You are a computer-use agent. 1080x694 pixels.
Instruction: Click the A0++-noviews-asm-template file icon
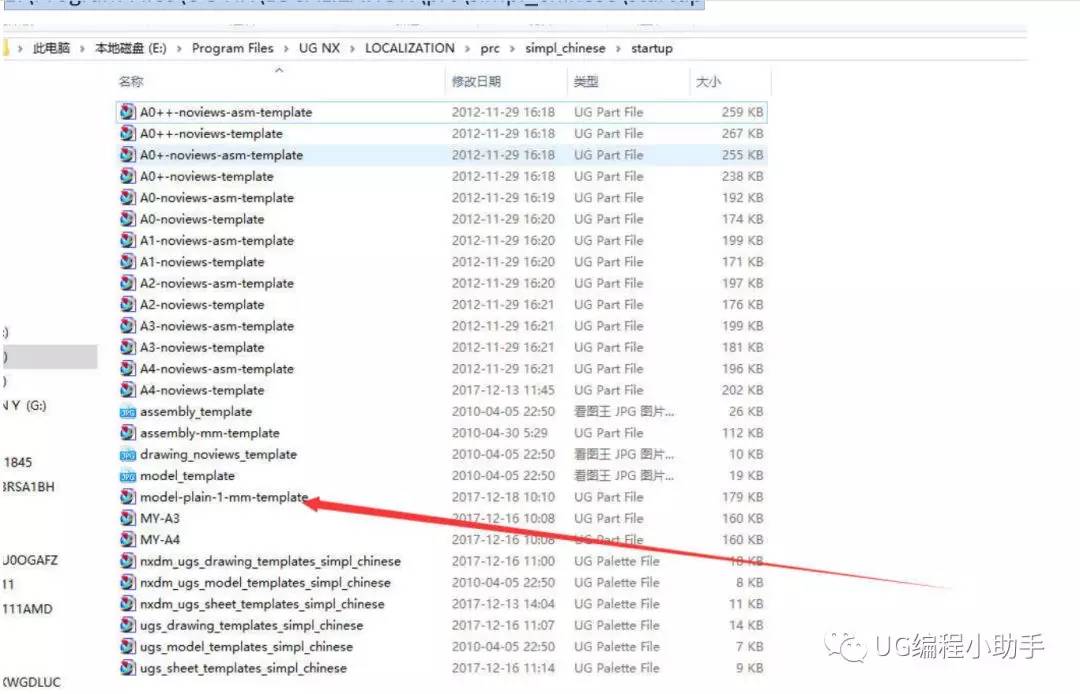[x=127, y=112]
